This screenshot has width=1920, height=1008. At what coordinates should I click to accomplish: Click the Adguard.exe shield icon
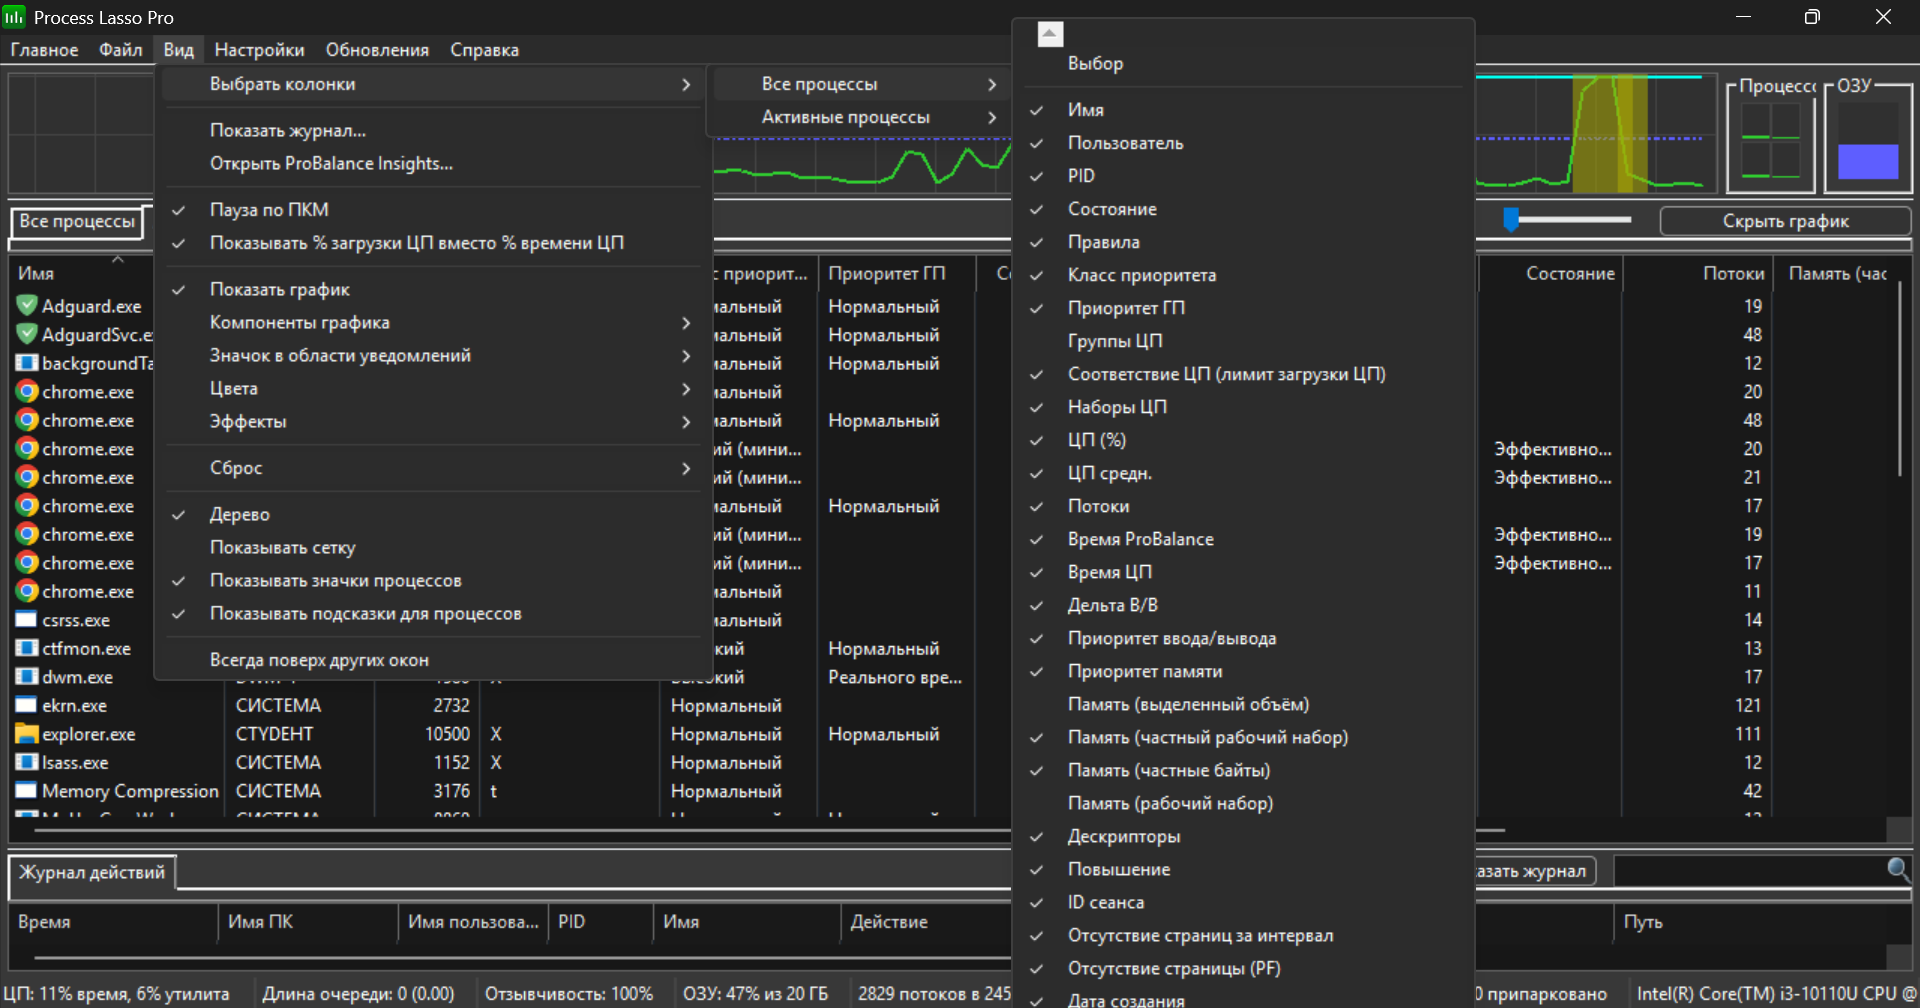click(x=27, y=306)
